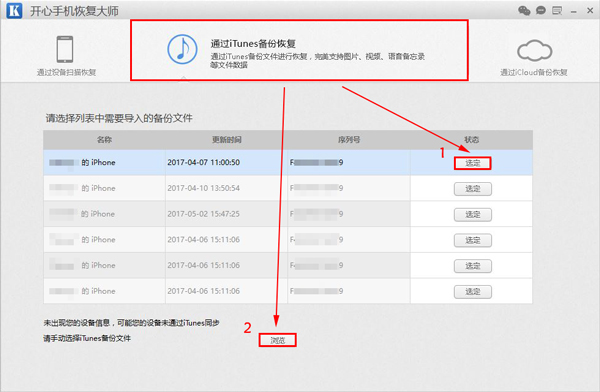Click the 请手动选择iTunes备份文件 text

(x=87, y=338)
